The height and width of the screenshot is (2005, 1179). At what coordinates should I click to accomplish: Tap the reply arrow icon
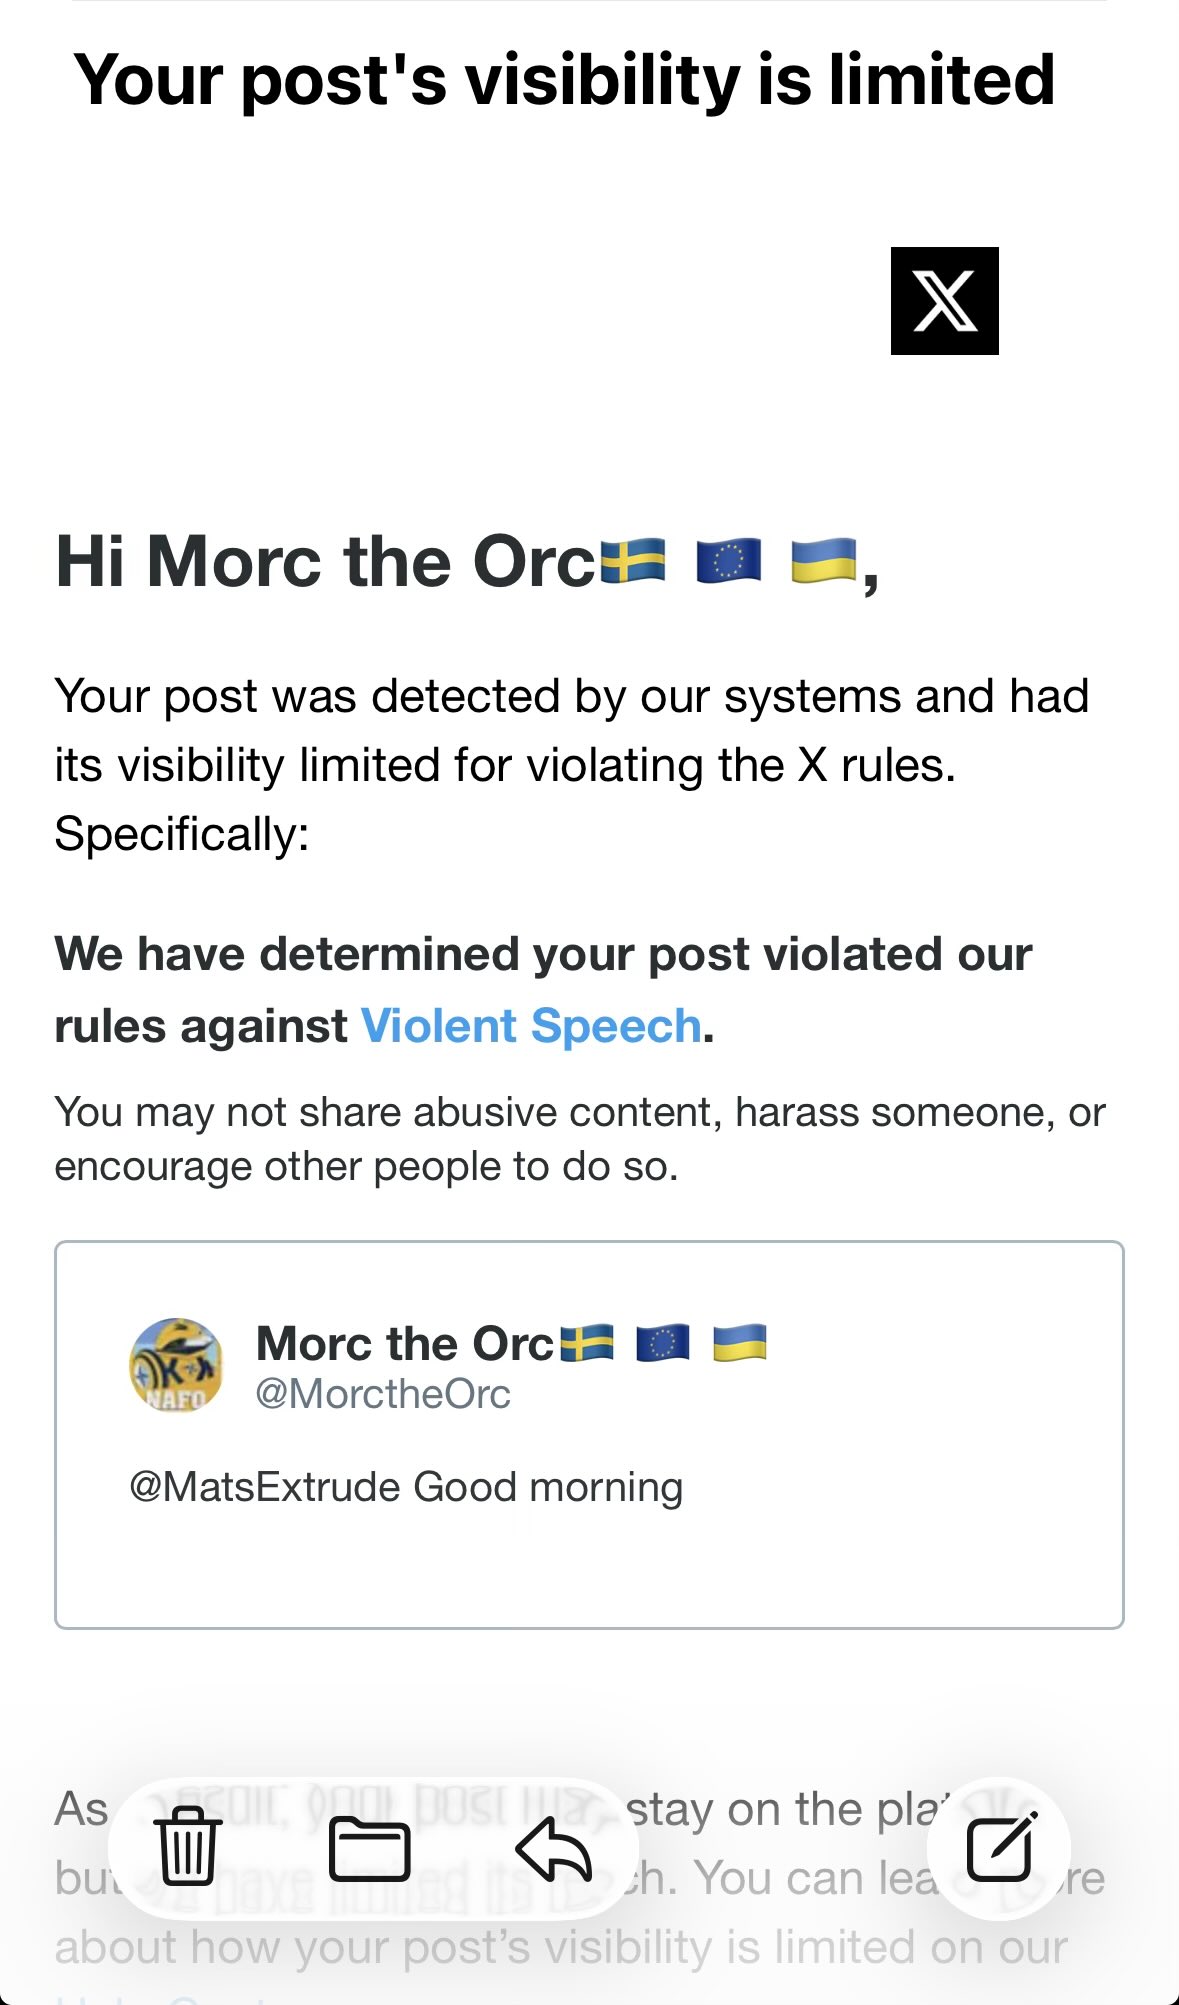coord(553,1848)
